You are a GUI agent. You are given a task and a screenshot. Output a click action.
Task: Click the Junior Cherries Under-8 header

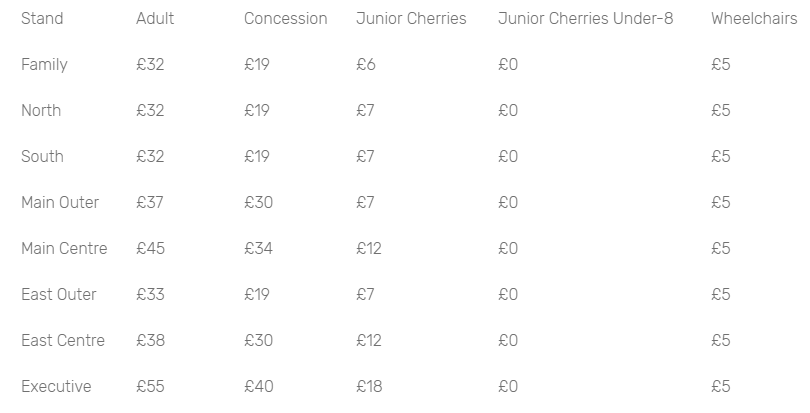(x=585, y=19)
